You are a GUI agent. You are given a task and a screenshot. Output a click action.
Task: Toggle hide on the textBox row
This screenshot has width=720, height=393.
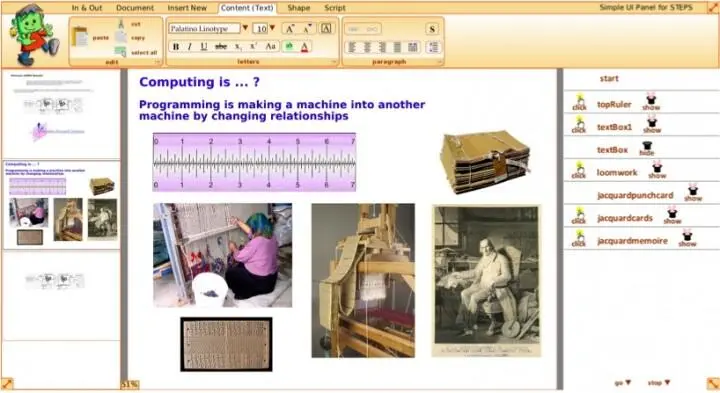(x=647, y=149)
